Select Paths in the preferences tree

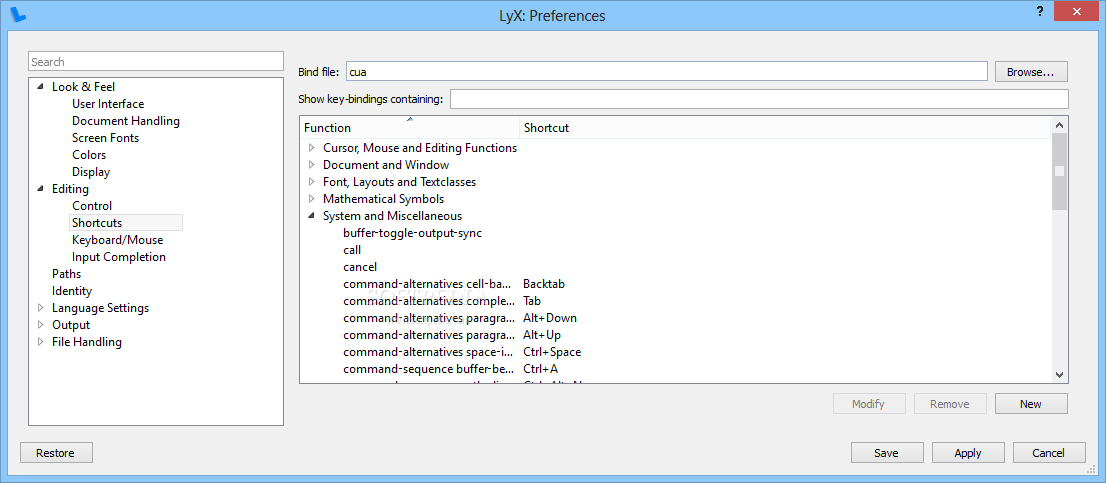pyautogui.click(x=66, y=274)
